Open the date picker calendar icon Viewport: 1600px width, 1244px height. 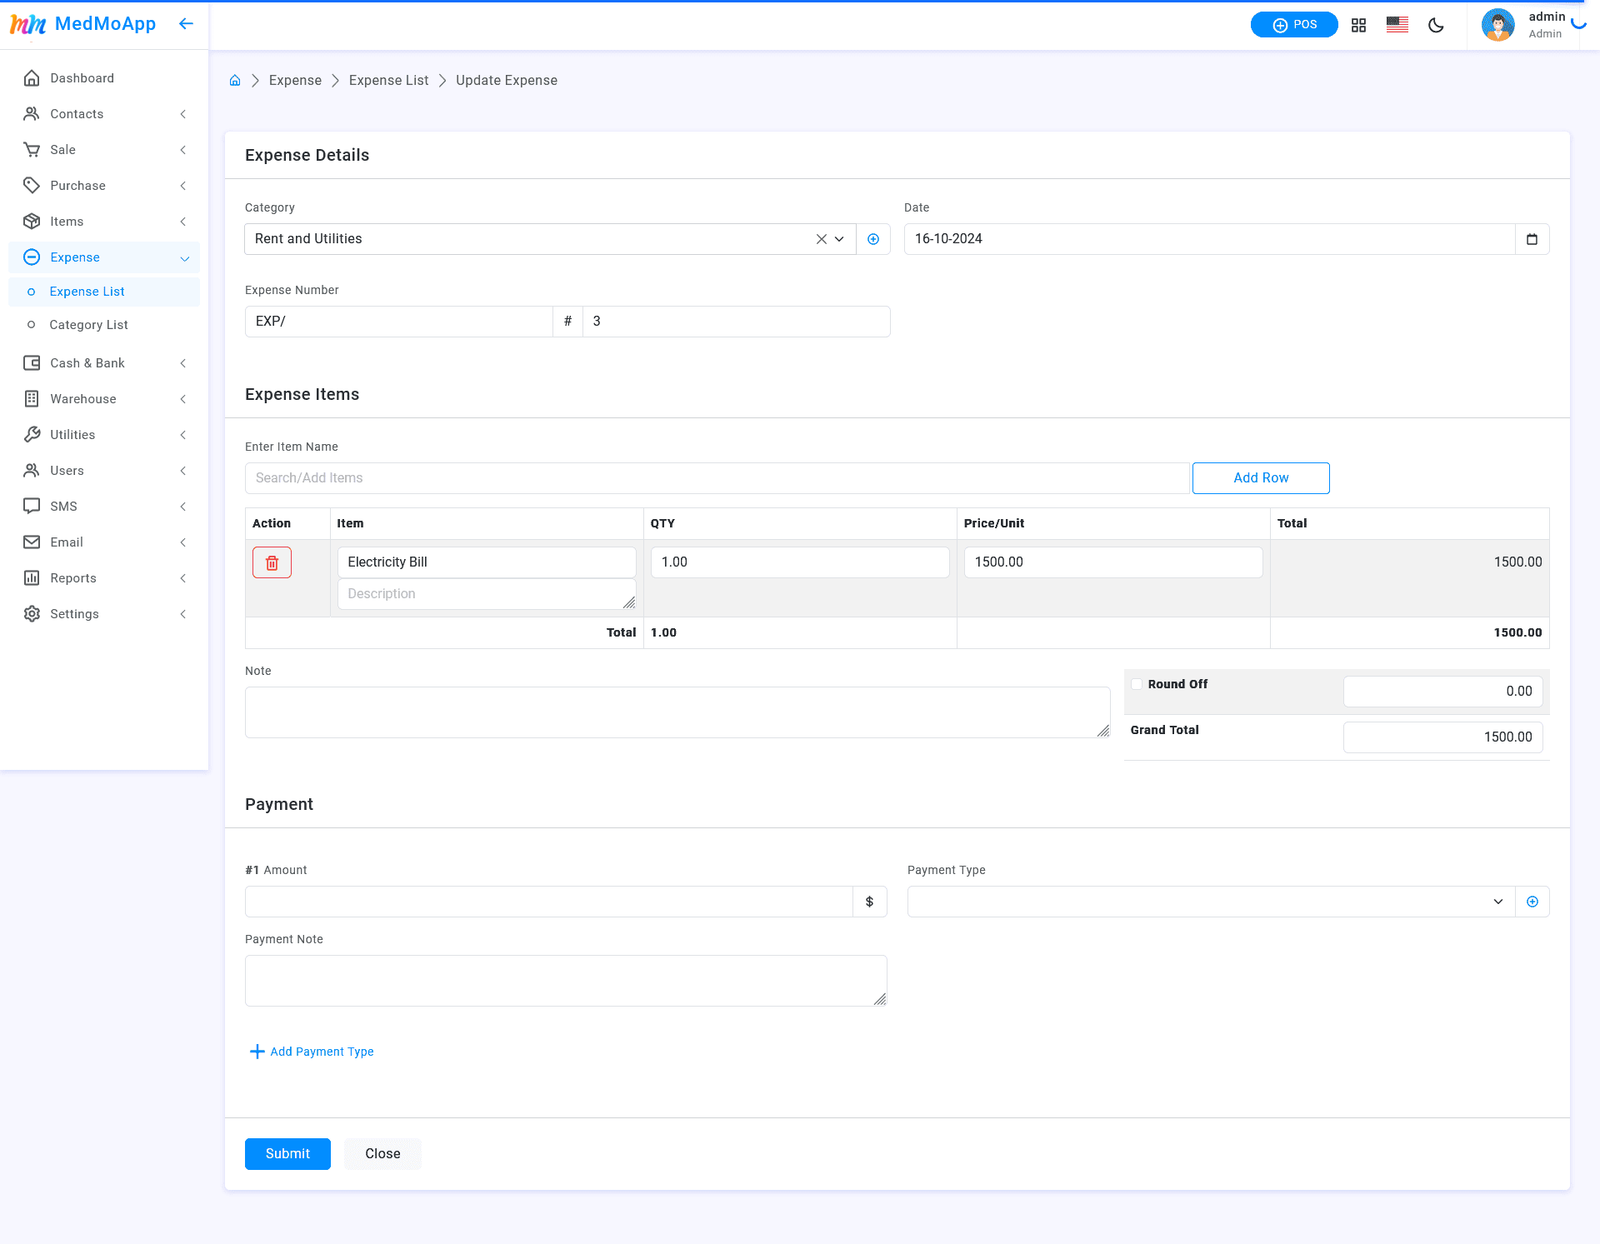[1532, 239]
